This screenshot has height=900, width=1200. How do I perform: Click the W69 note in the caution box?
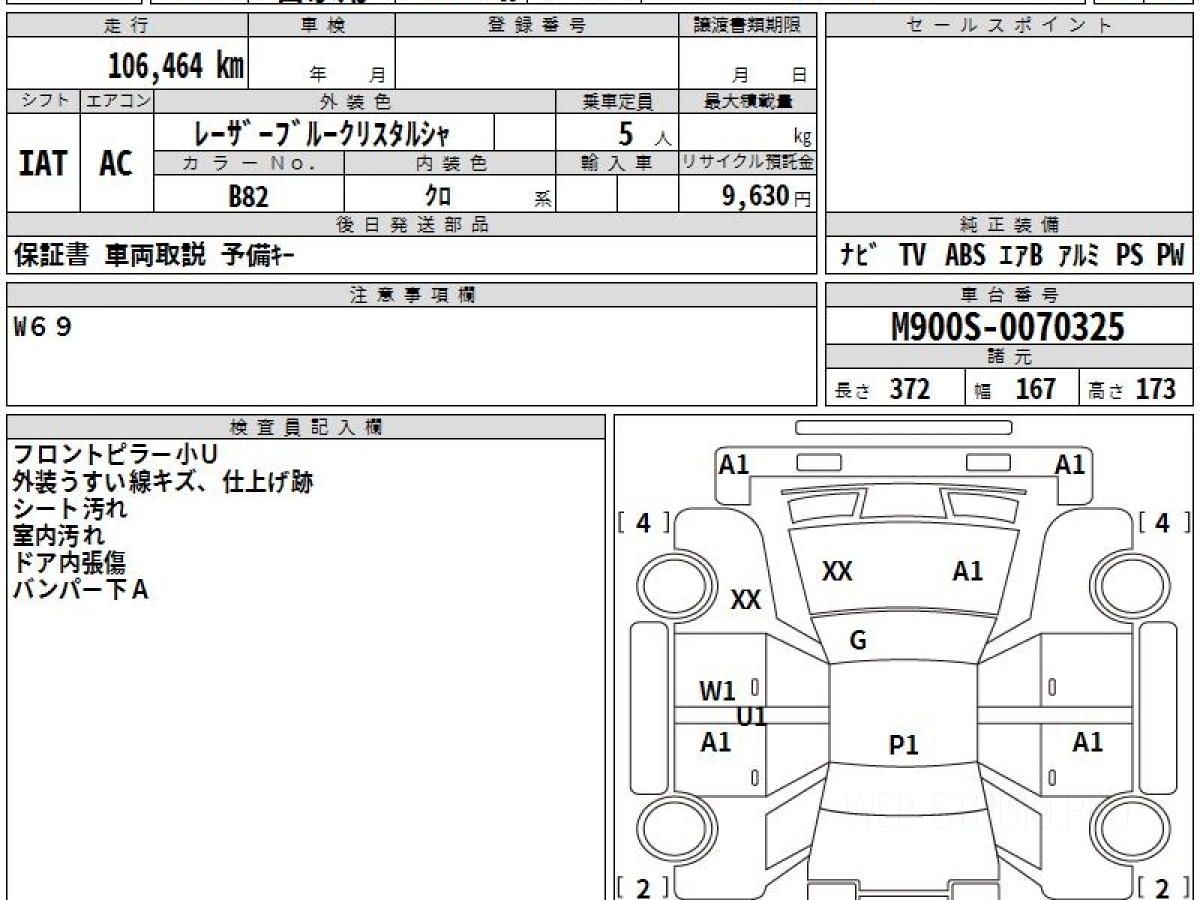pos(43,327)
